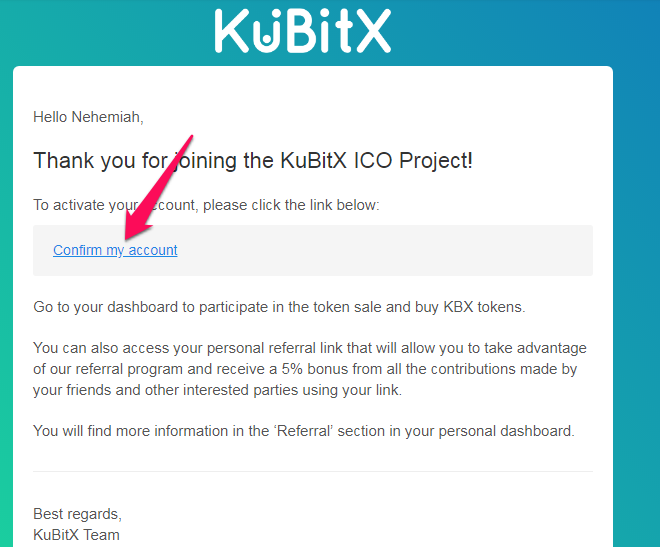Click the personal referral link paragraph's first line
Image resolution: width=660 pixels, height=547 pixels.
pyautogui.click(x=310, y=348)
